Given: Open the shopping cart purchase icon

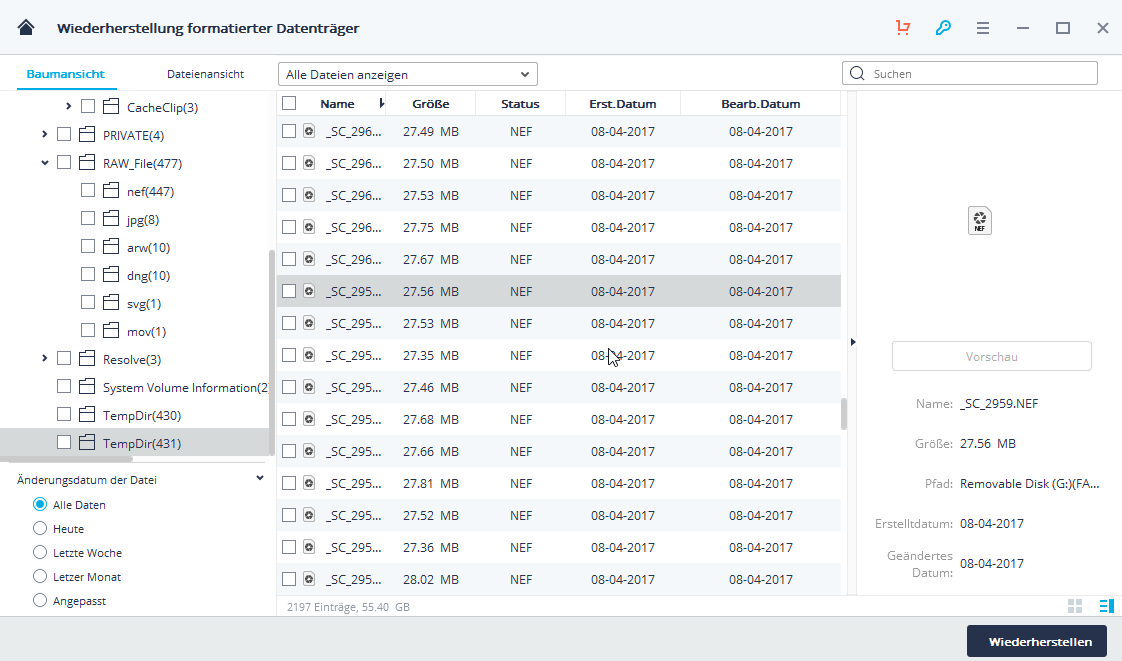Looking at the screenshot, I should [x=903, y=28].
